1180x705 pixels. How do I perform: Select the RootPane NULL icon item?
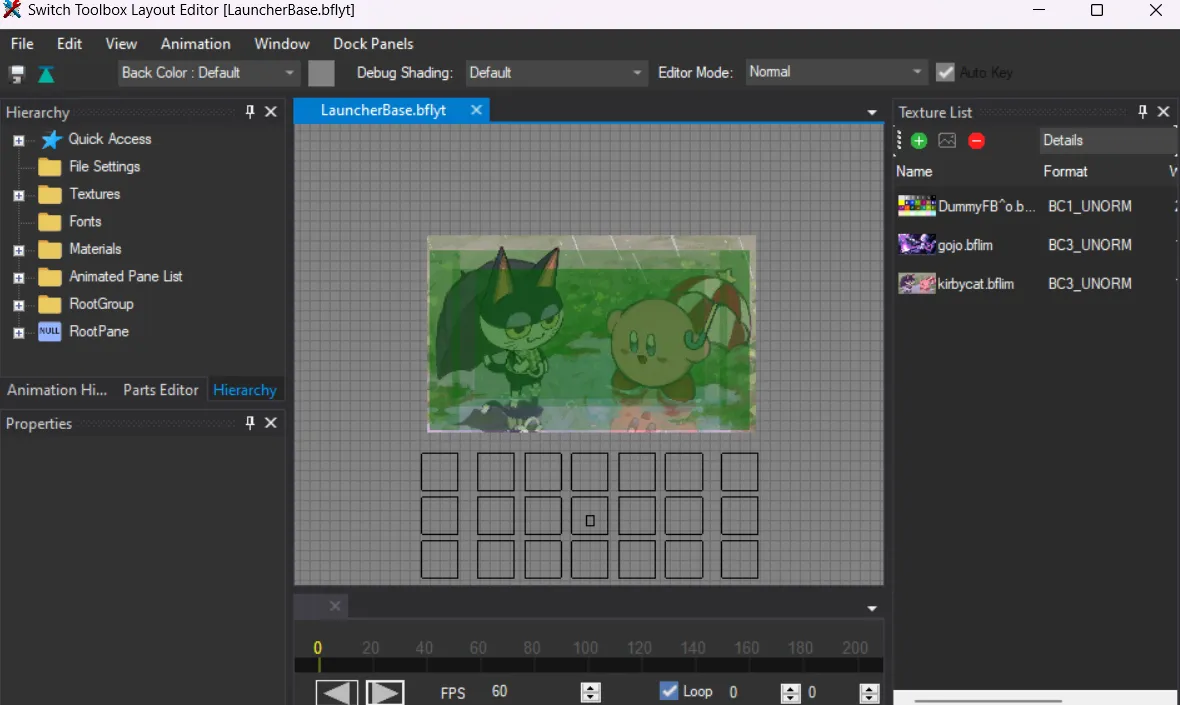(50, 332)
